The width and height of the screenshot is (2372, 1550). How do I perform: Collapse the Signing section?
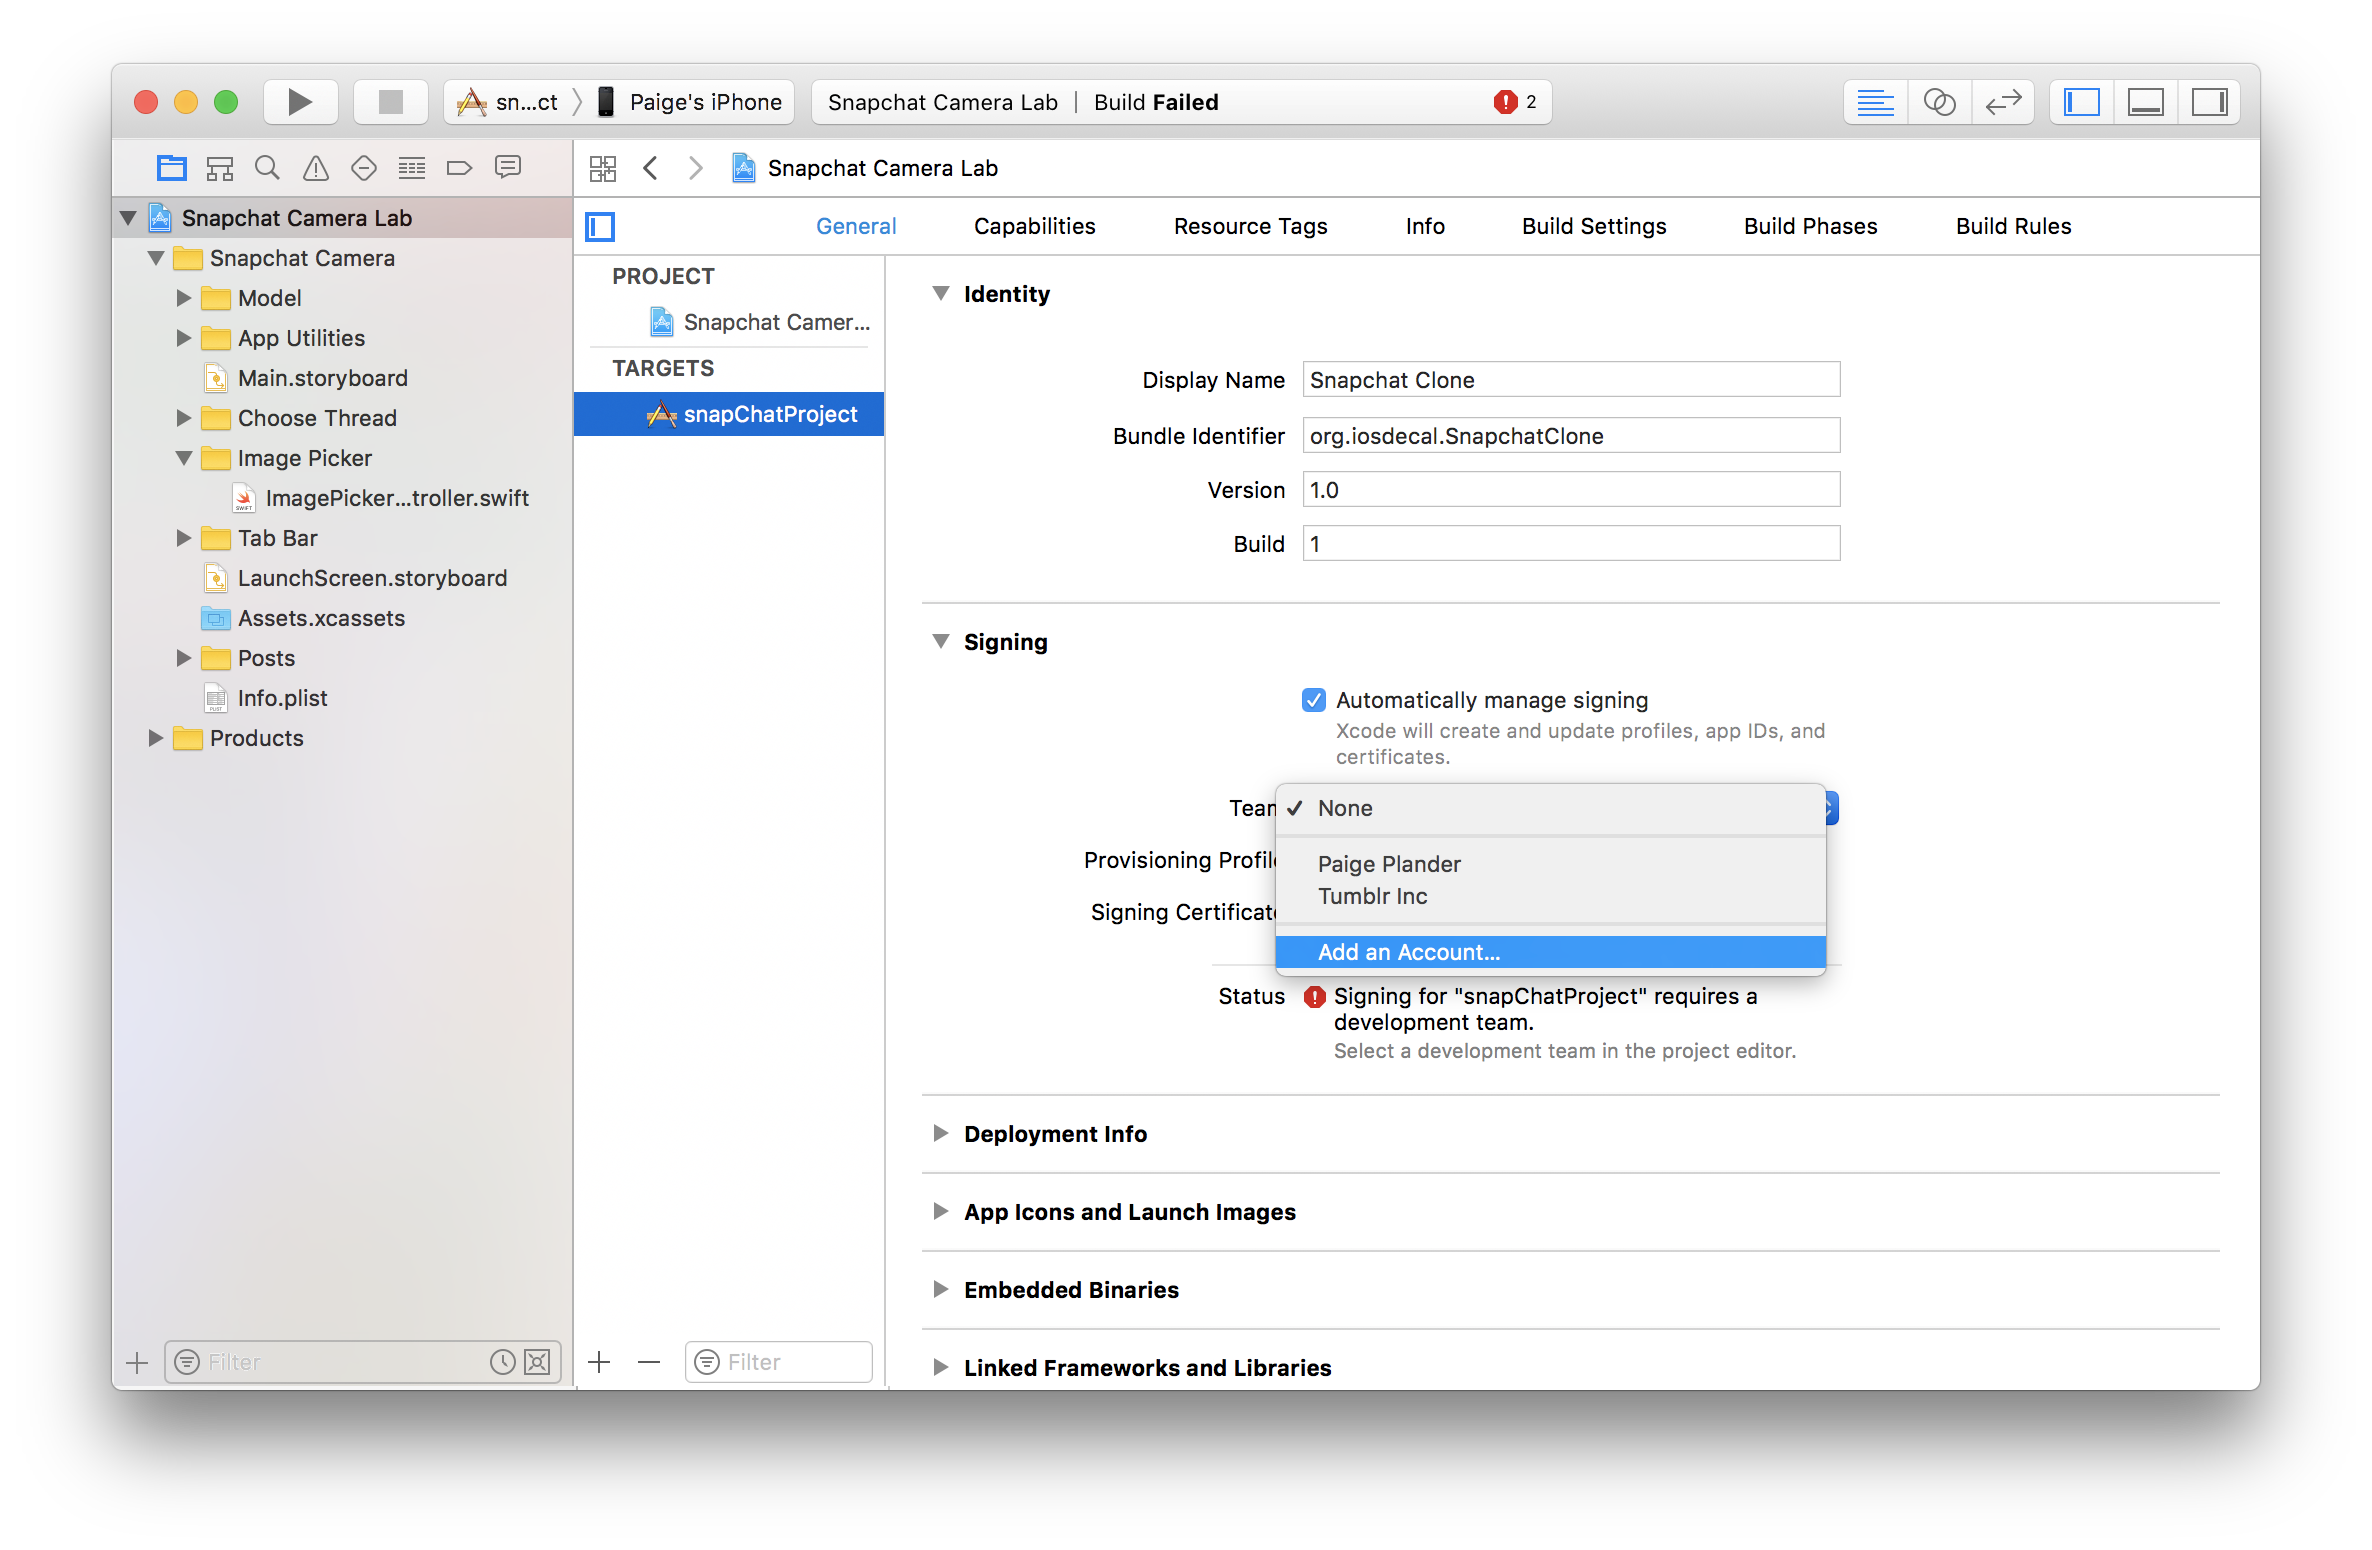click(940, 642)
